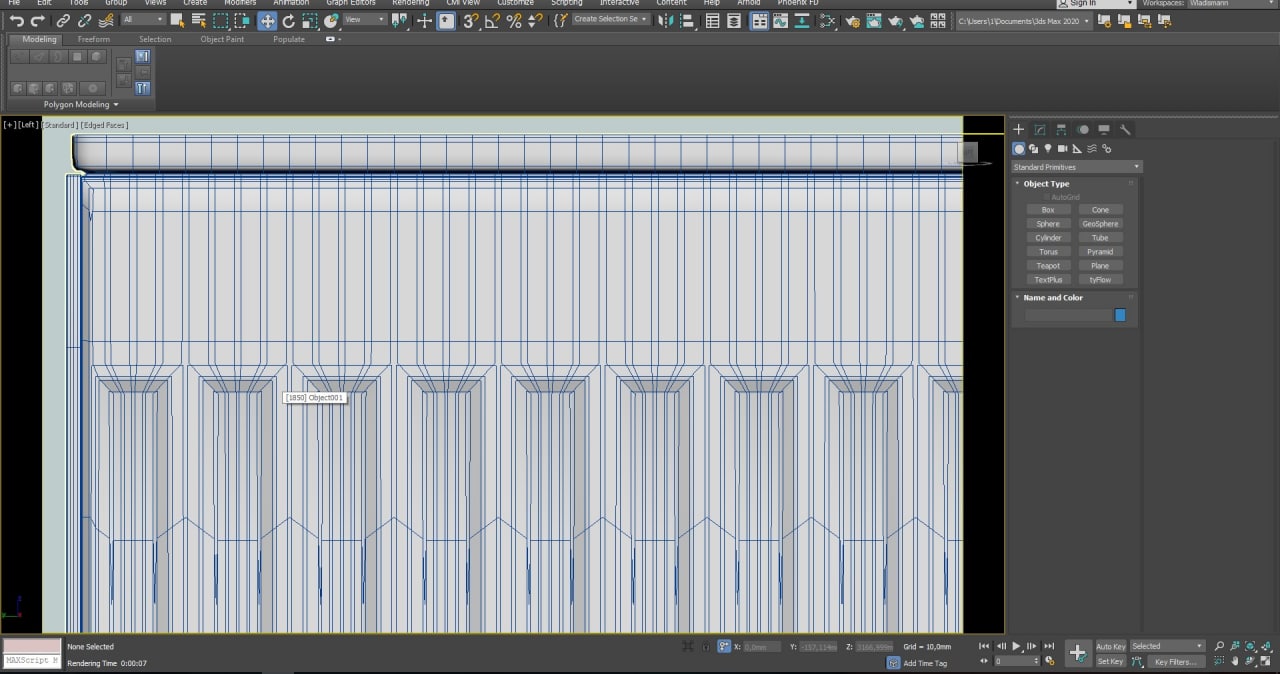Image resolution: width=1280 pixels, height=674 pixels.
Task: Open the Render Setup icon
Action: 853,21
